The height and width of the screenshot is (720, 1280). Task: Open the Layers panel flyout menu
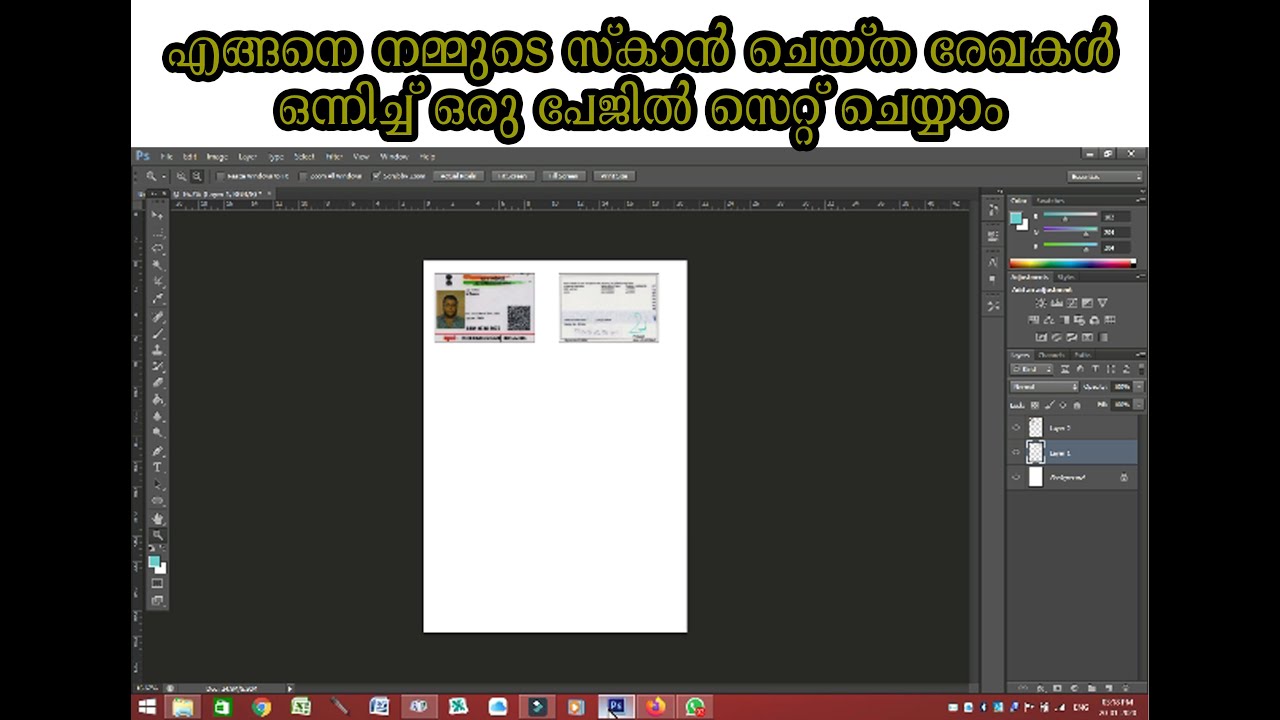[x=1141, y=355]
